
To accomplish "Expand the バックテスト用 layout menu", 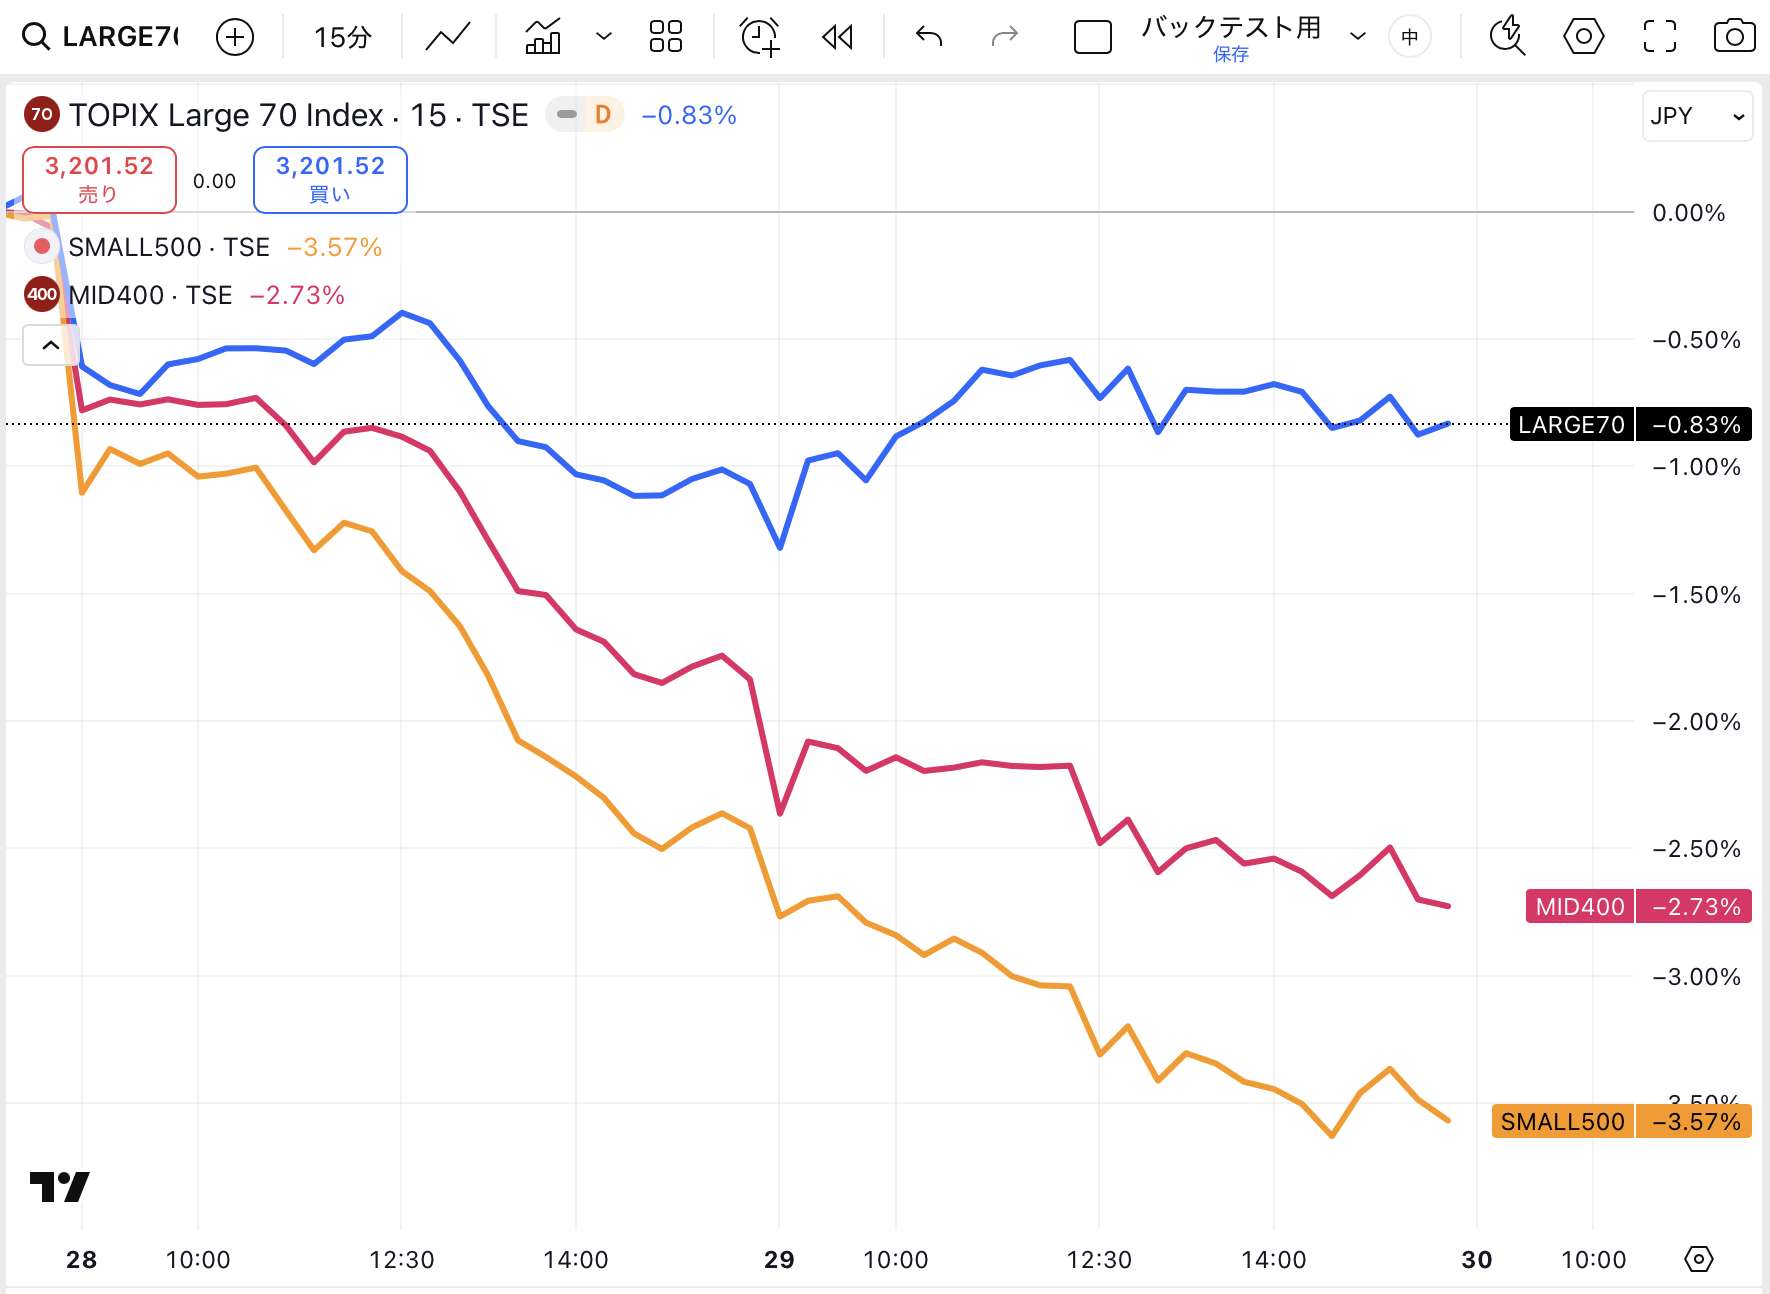I will tap(1357, 37).
